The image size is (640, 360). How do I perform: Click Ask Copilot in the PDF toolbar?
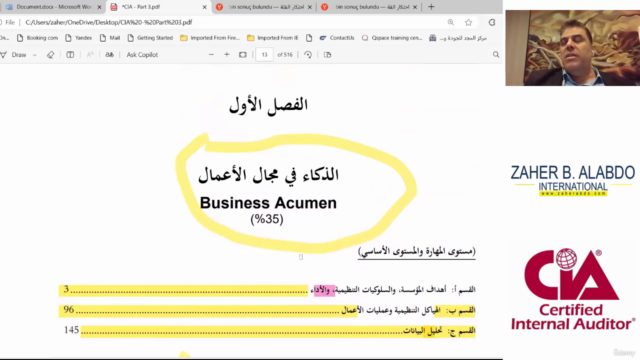(x=142, y=55)
